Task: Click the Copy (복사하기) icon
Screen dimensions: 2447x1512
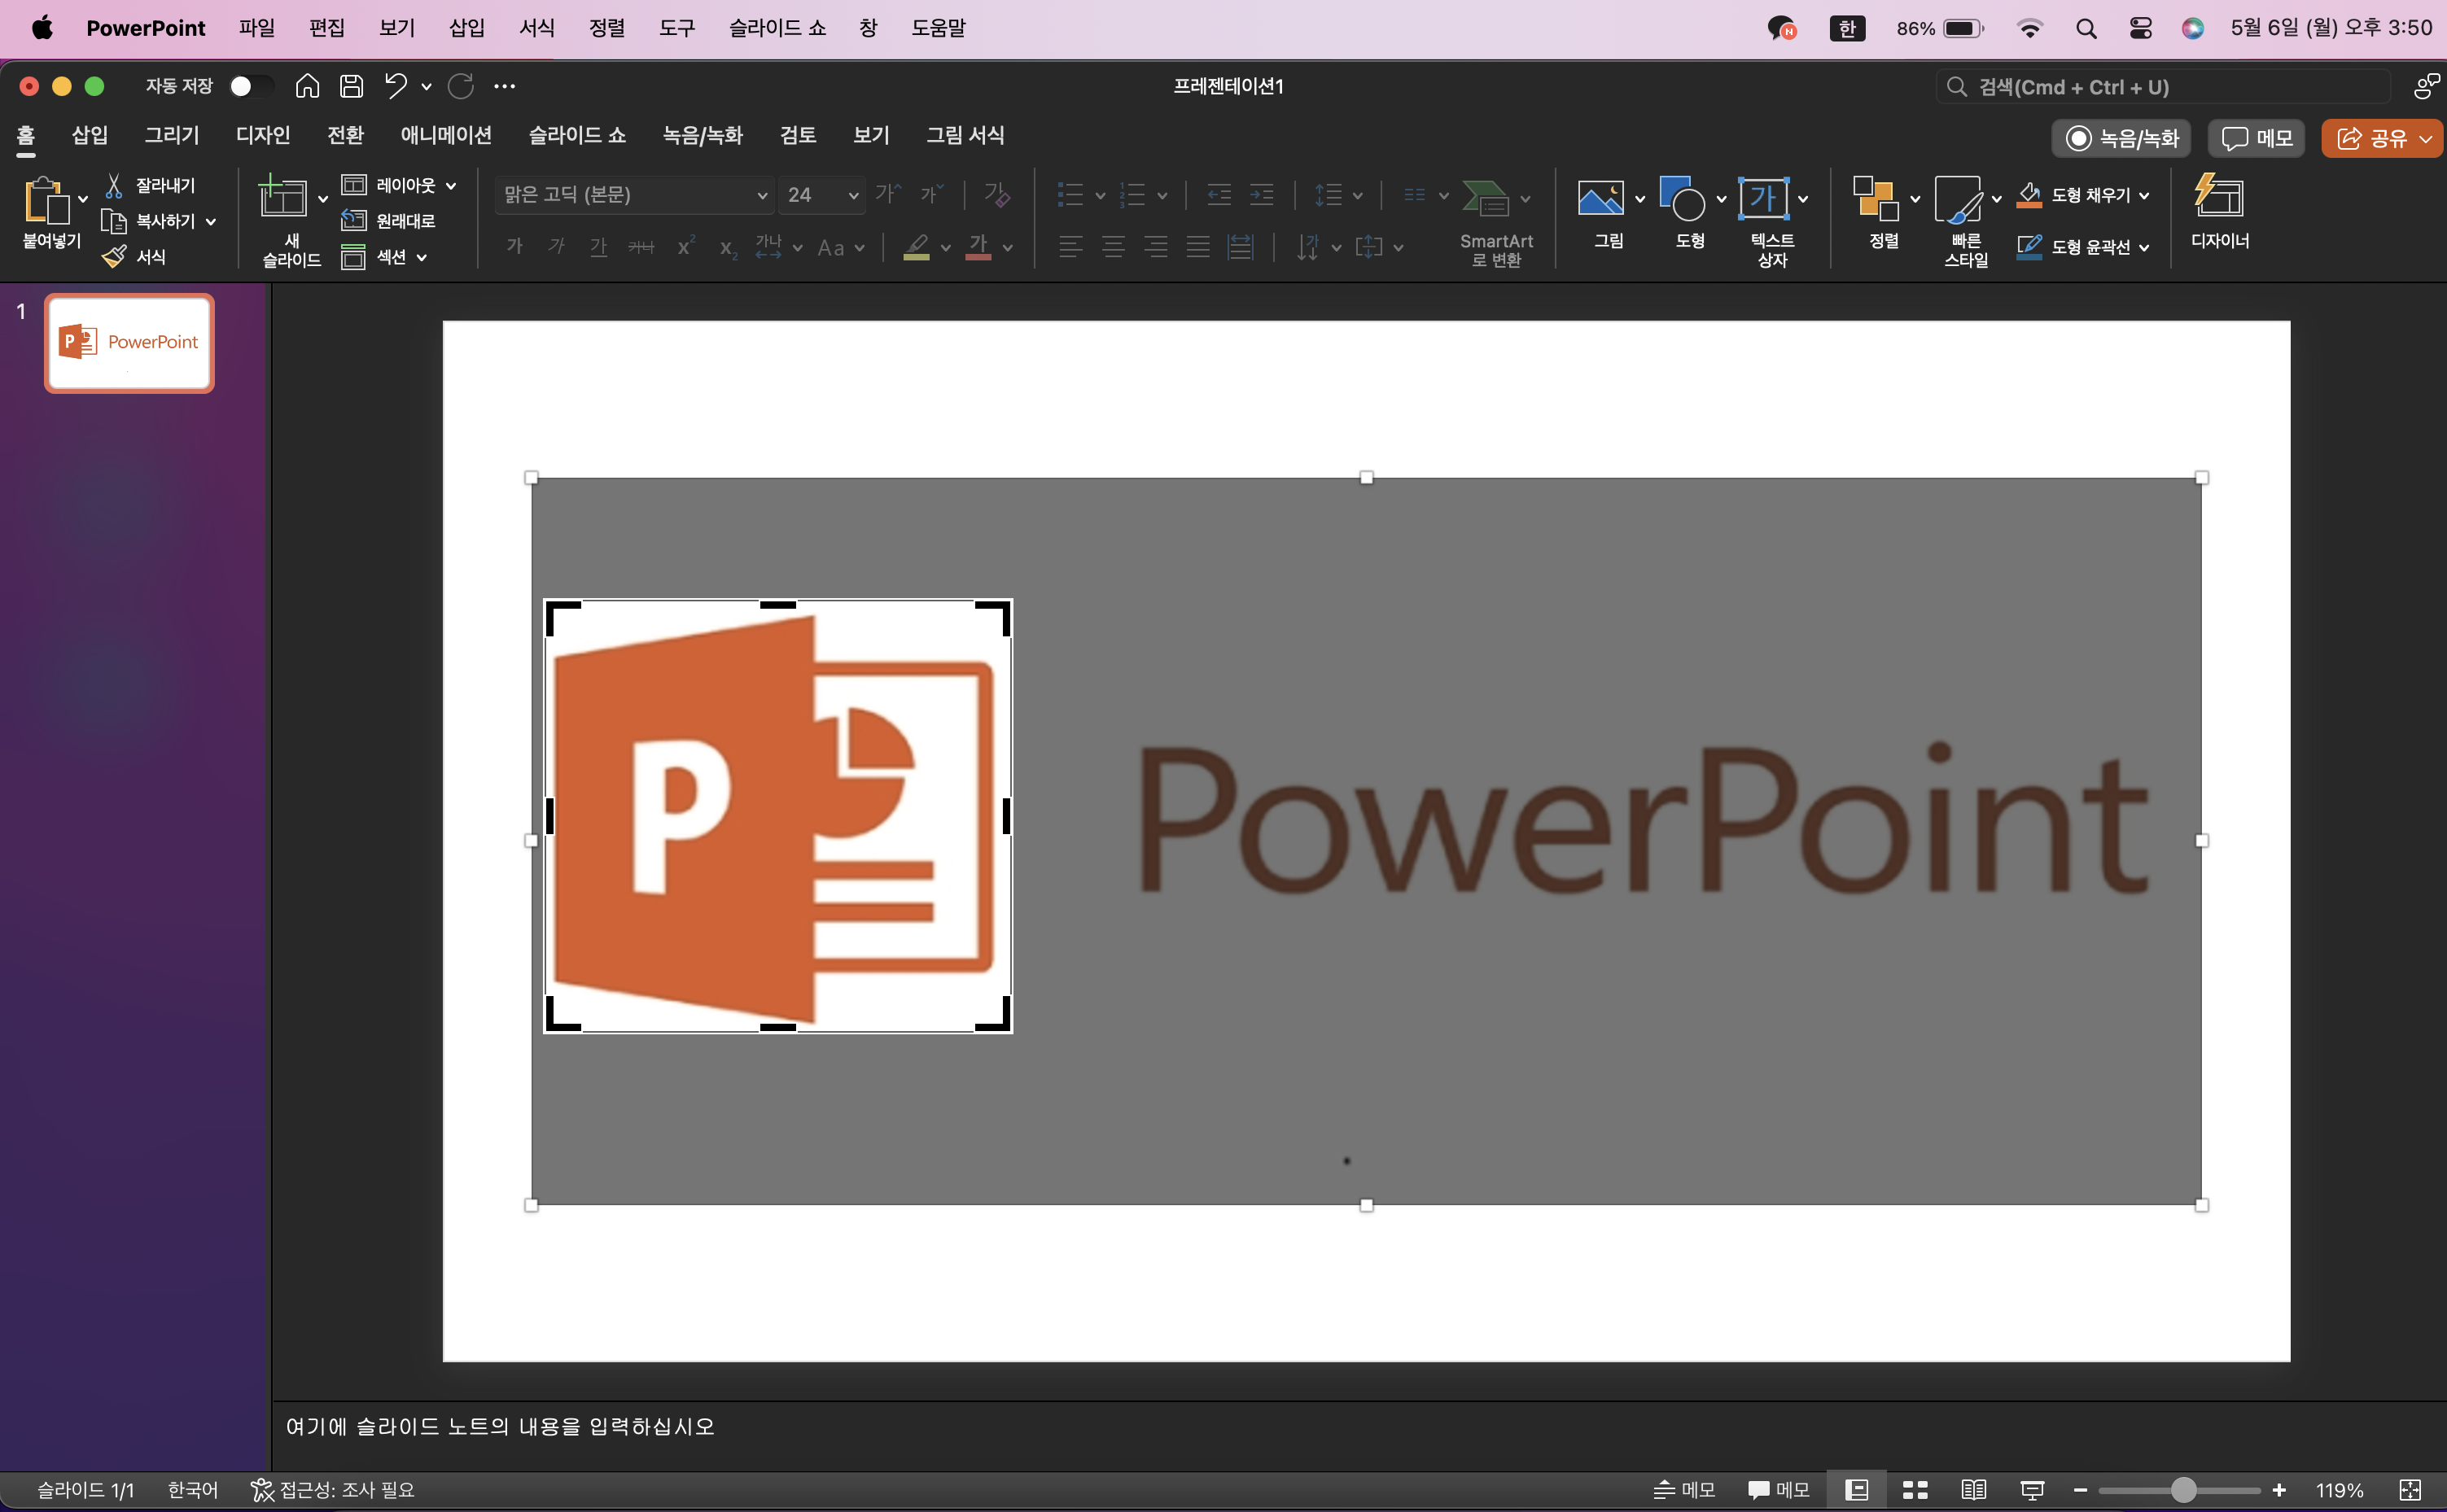Action: pyautogui.click(x=114, y=221)
